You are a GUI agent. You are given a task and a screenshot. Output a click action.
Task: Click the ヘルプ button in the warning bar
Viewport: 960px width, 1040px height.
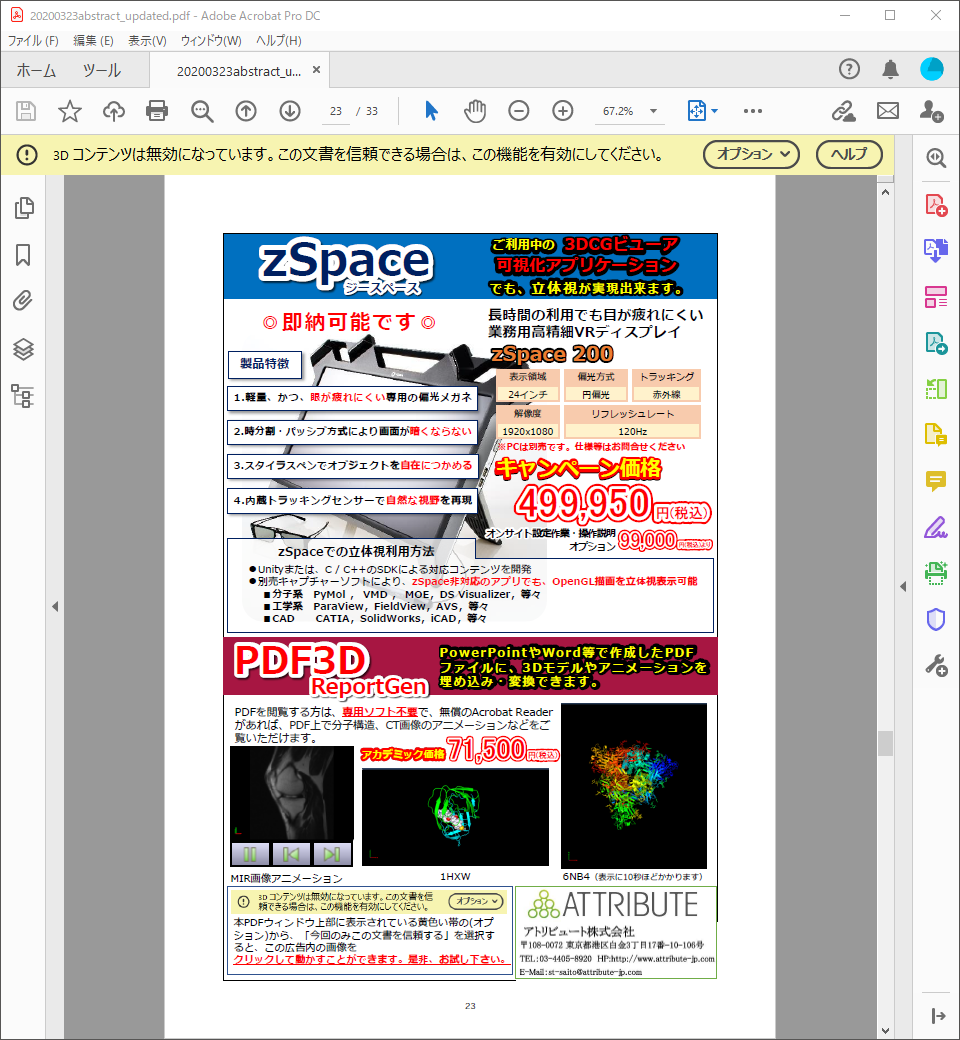pos(849,155)
